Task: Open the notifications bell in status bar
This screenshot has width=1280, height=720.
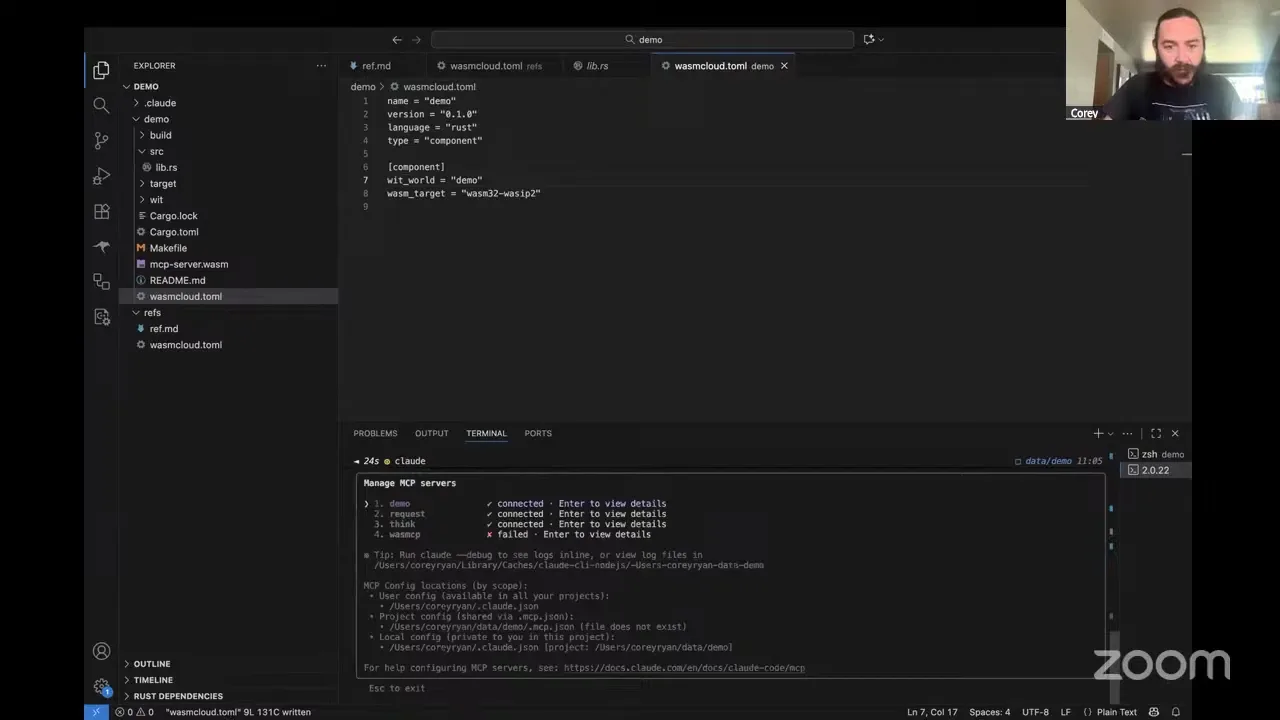Action: [x=1176, y=712]
